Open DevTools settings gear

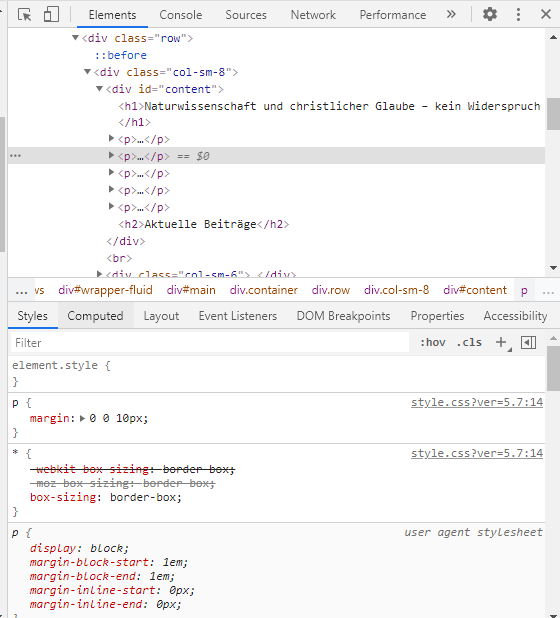pos(490,15)
